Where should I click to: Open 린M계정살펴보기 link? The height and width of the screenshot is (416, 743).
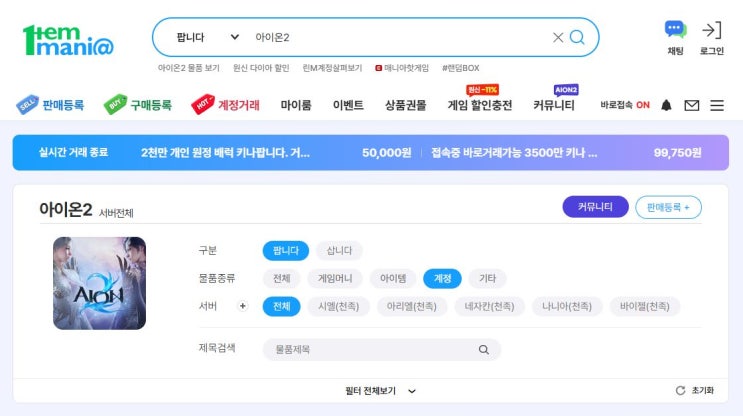tap(332, 68)
